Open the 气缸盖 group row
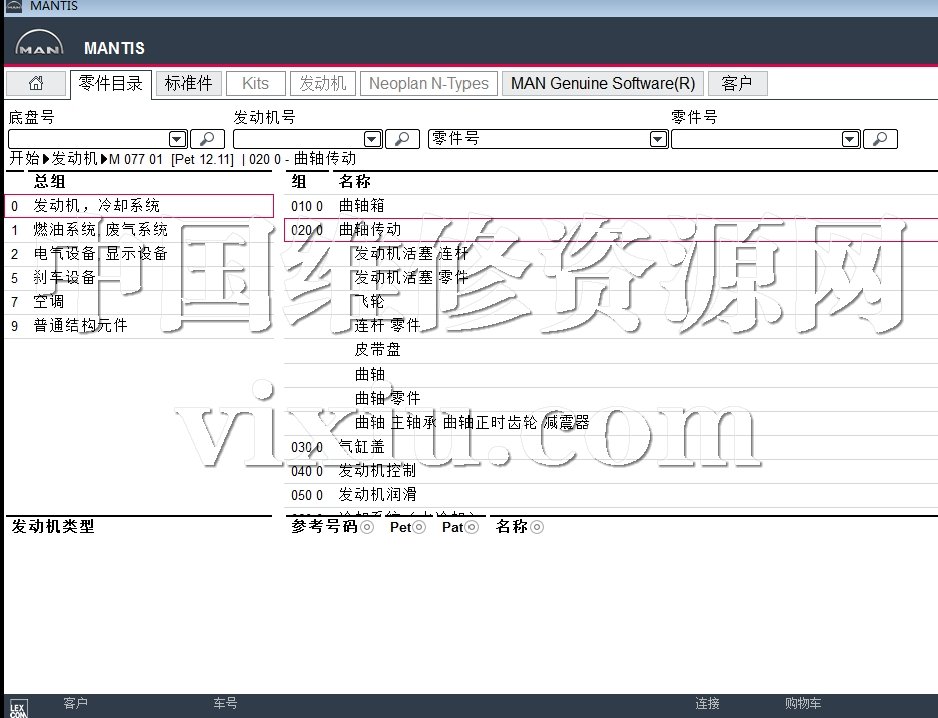The image size is (938, 718). (x=362, y=447)
